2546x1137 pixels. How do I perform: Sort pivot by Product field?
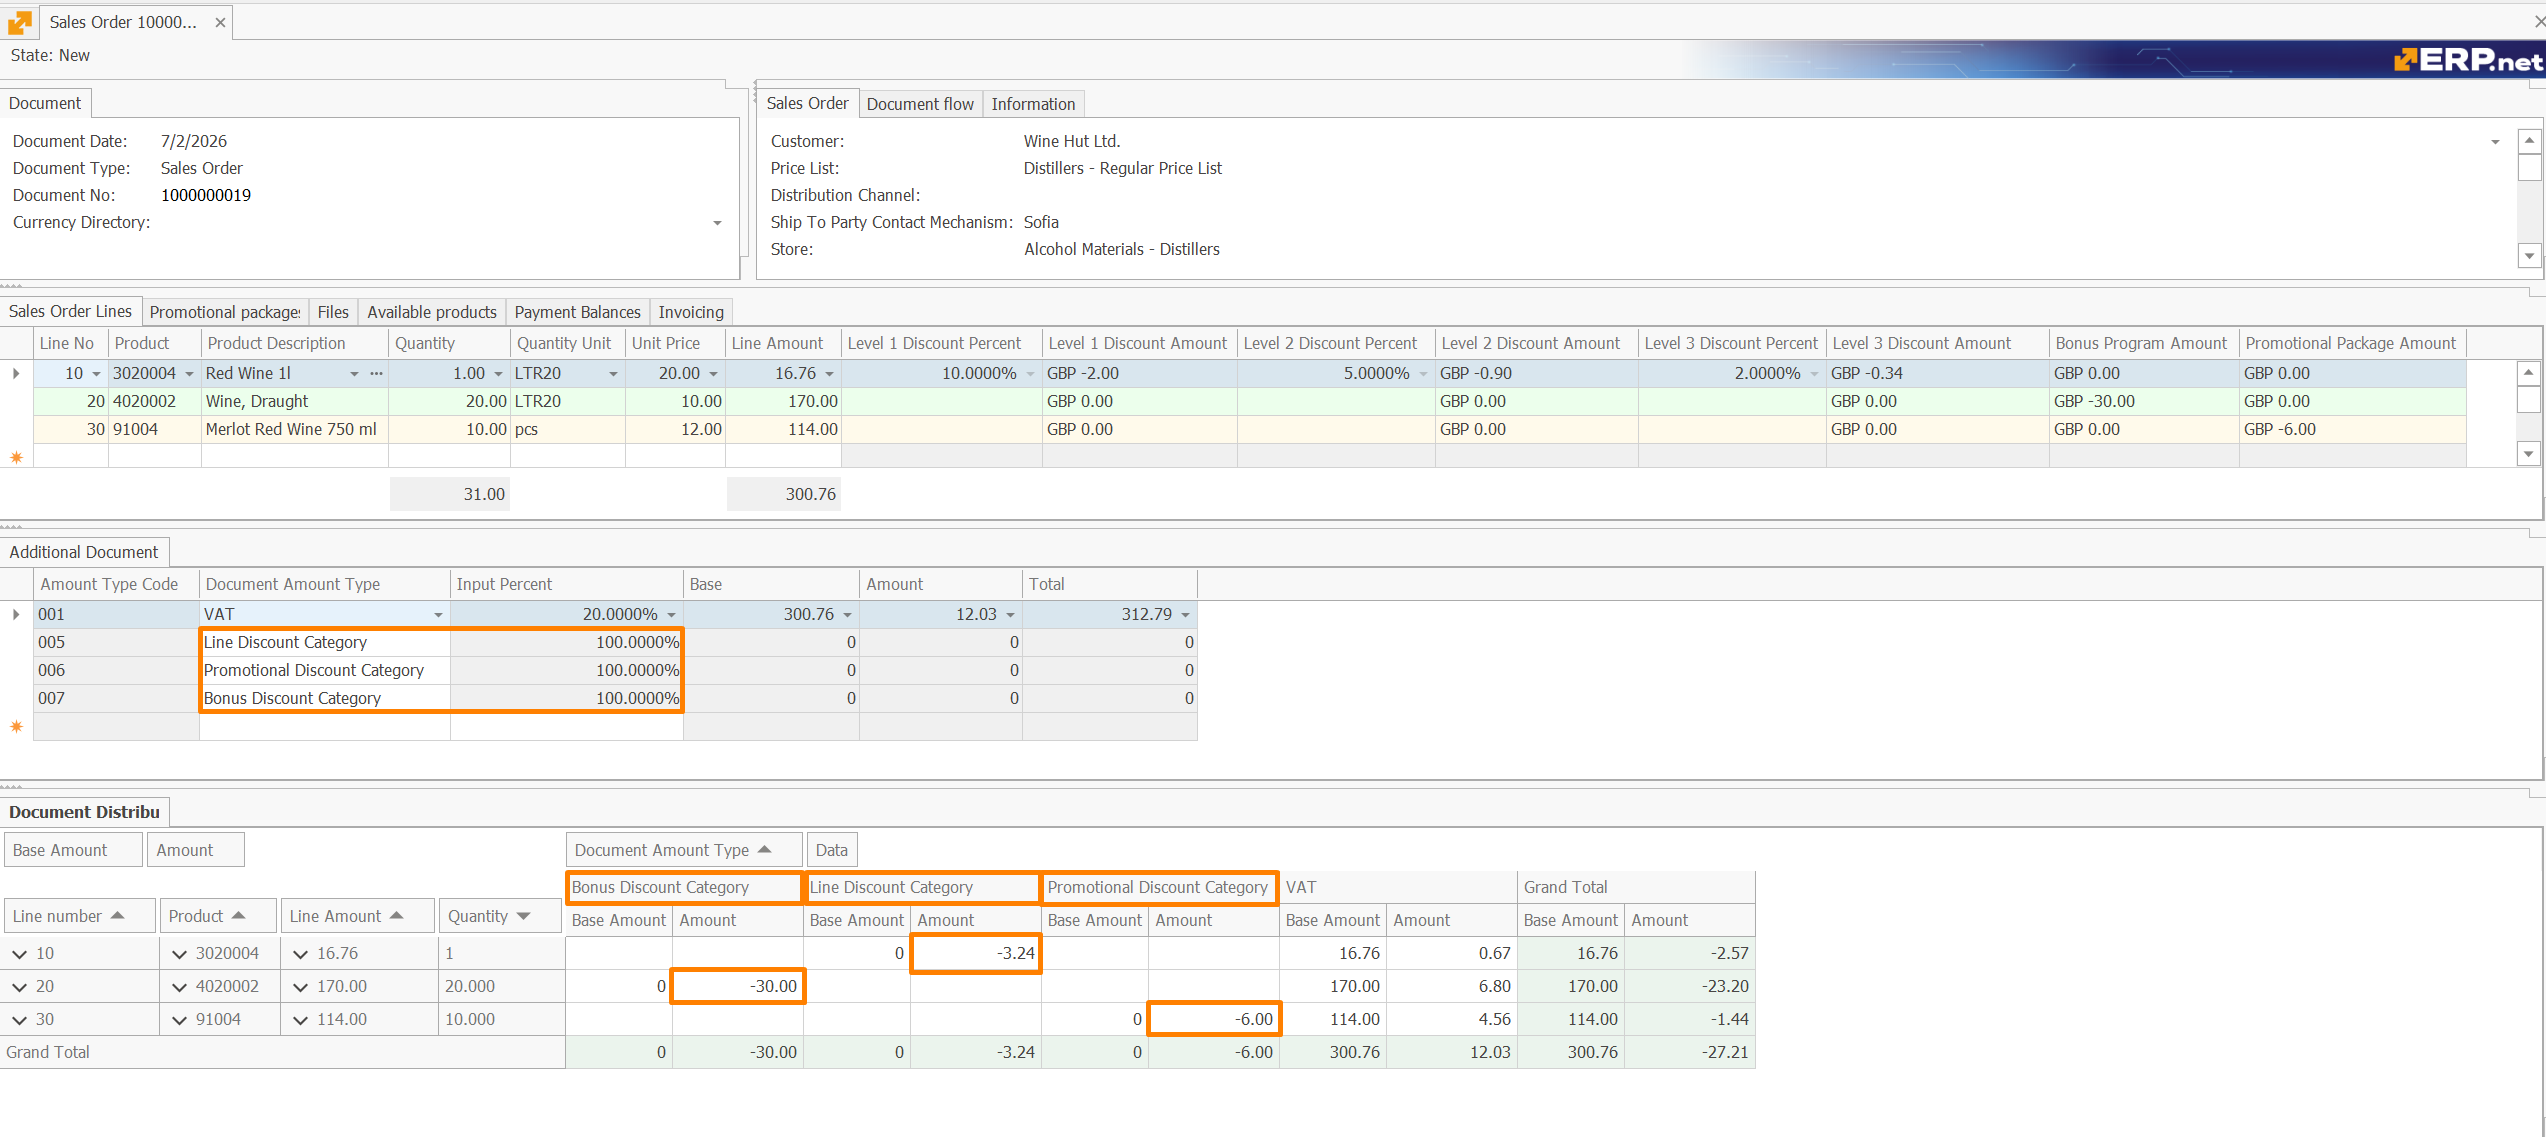click(218, 916)
